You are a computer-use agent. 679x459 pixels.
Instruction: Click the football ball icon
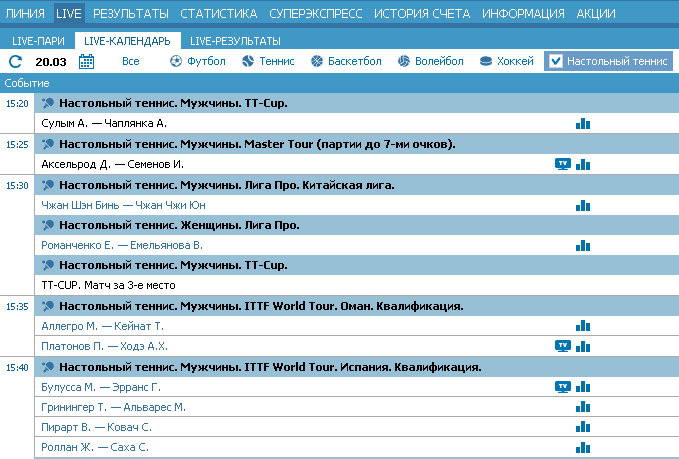[176, 61]
